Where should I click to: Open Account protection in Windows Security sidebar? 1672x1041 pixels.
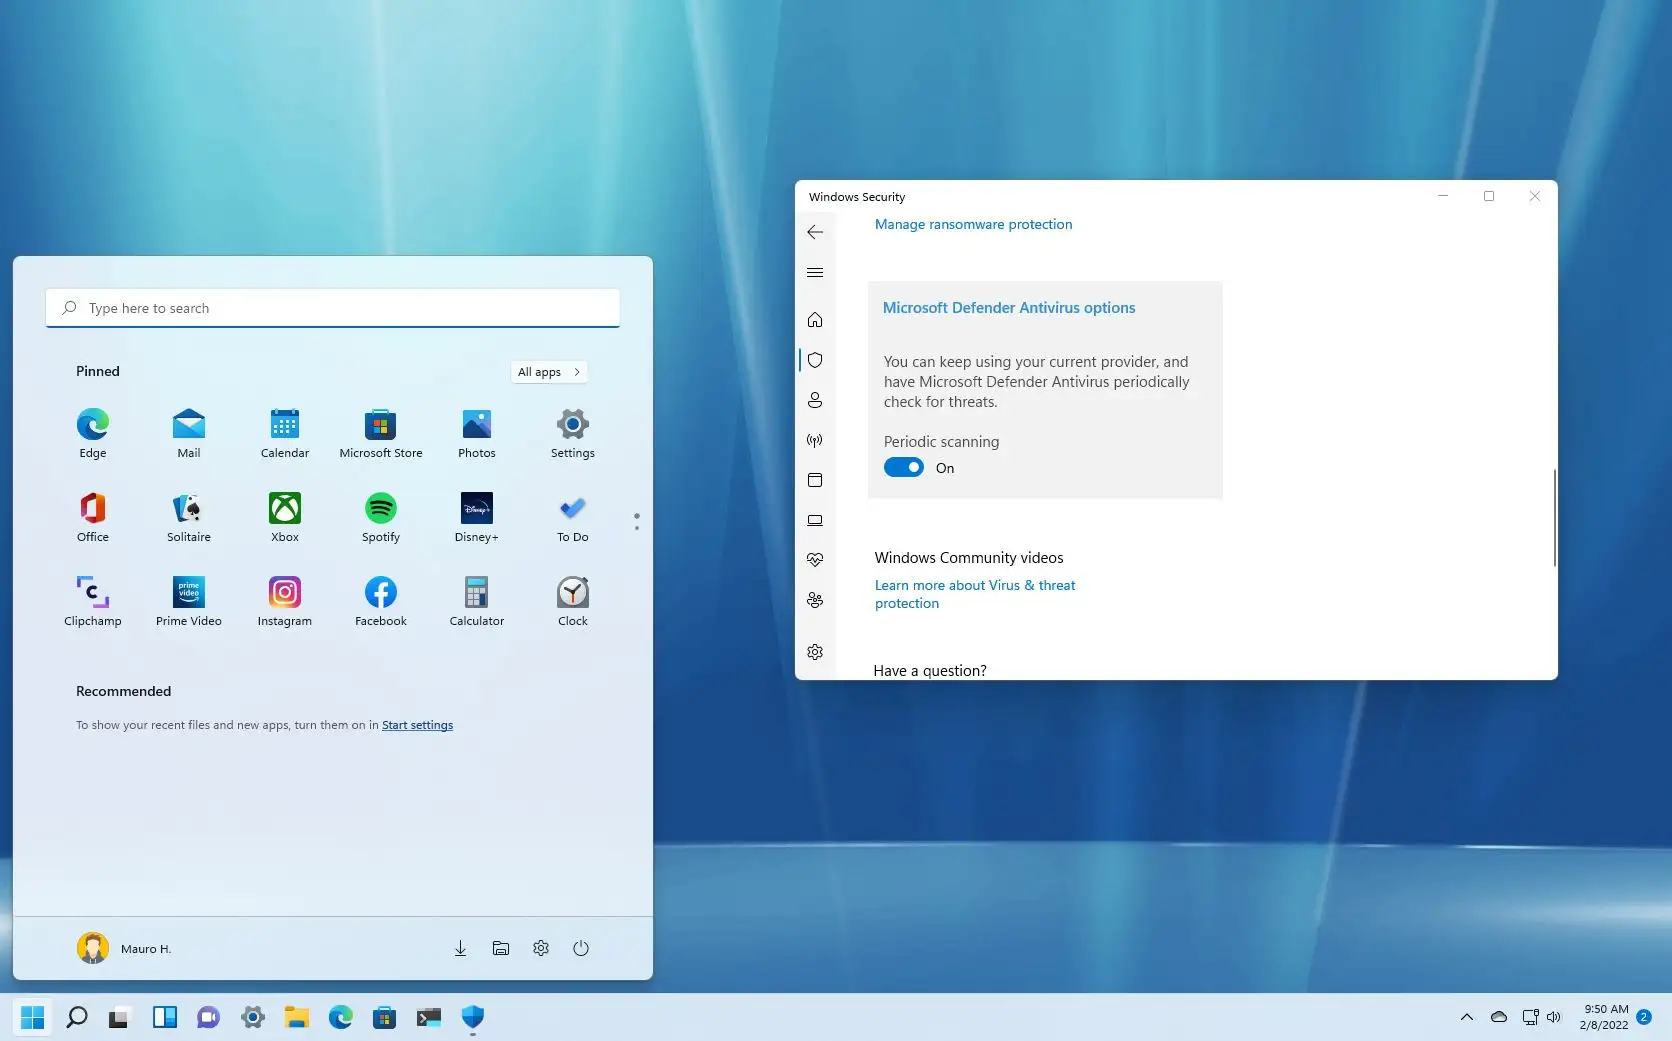point(815,400)
